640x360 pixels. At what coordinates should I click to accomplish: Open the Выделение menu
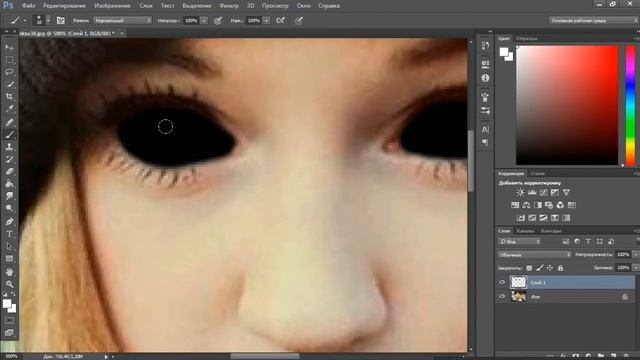click(197, 6)
